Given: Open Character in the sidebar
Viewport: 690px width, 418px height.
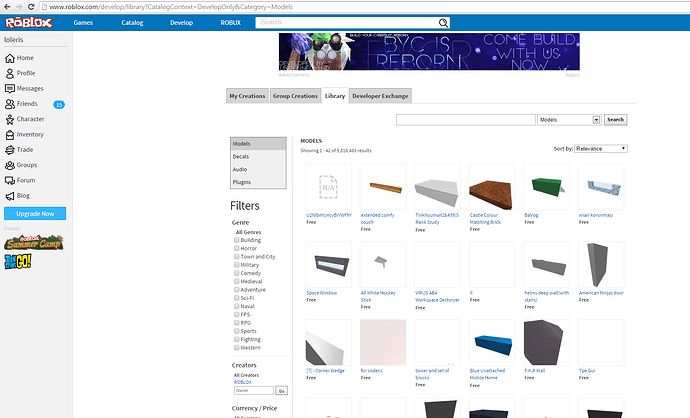Looking at the screenshot, I should (25, 119).
